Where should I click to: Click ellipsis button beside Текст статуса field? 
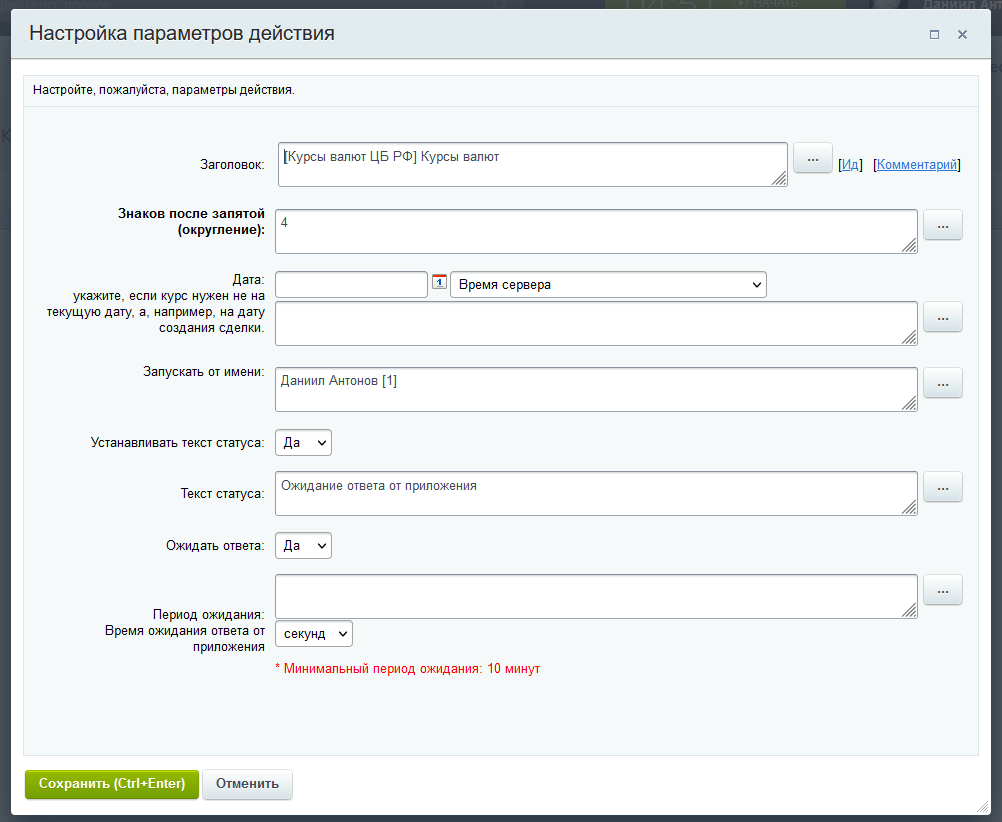(942, 487)
